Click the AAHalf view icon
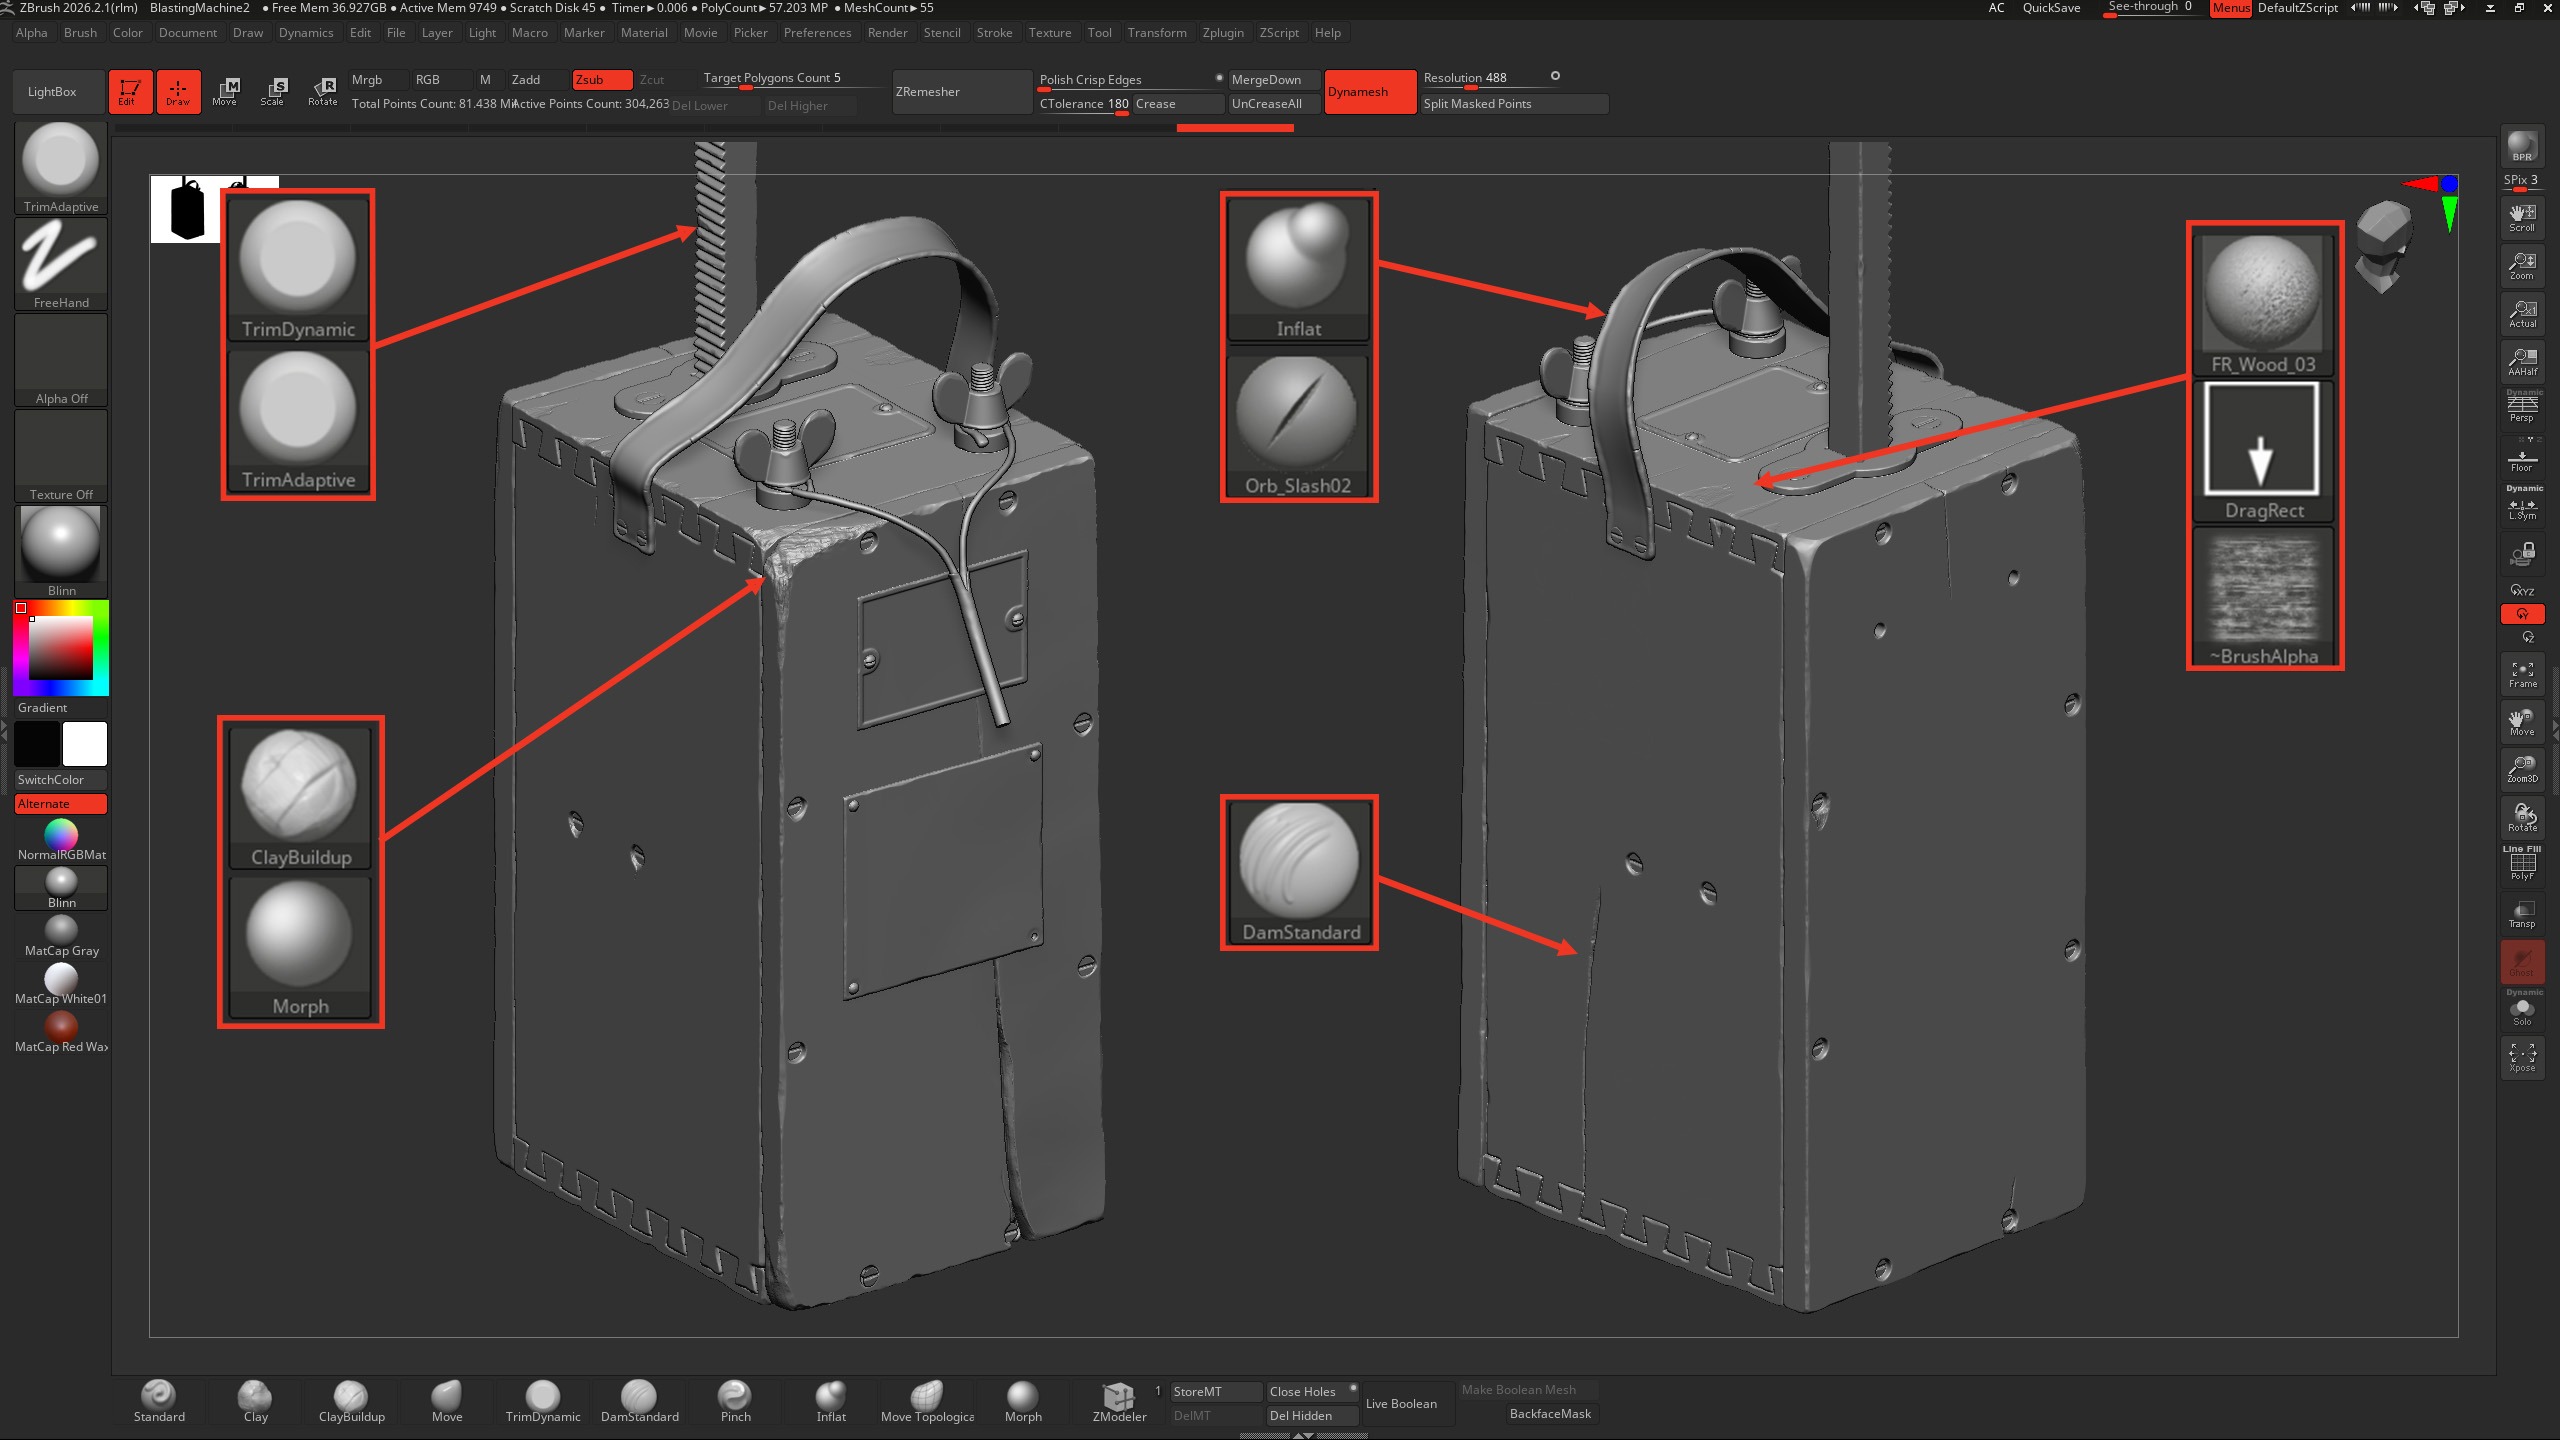The height and width of the screenshot is (1440, 2560). click(2522, 362)
